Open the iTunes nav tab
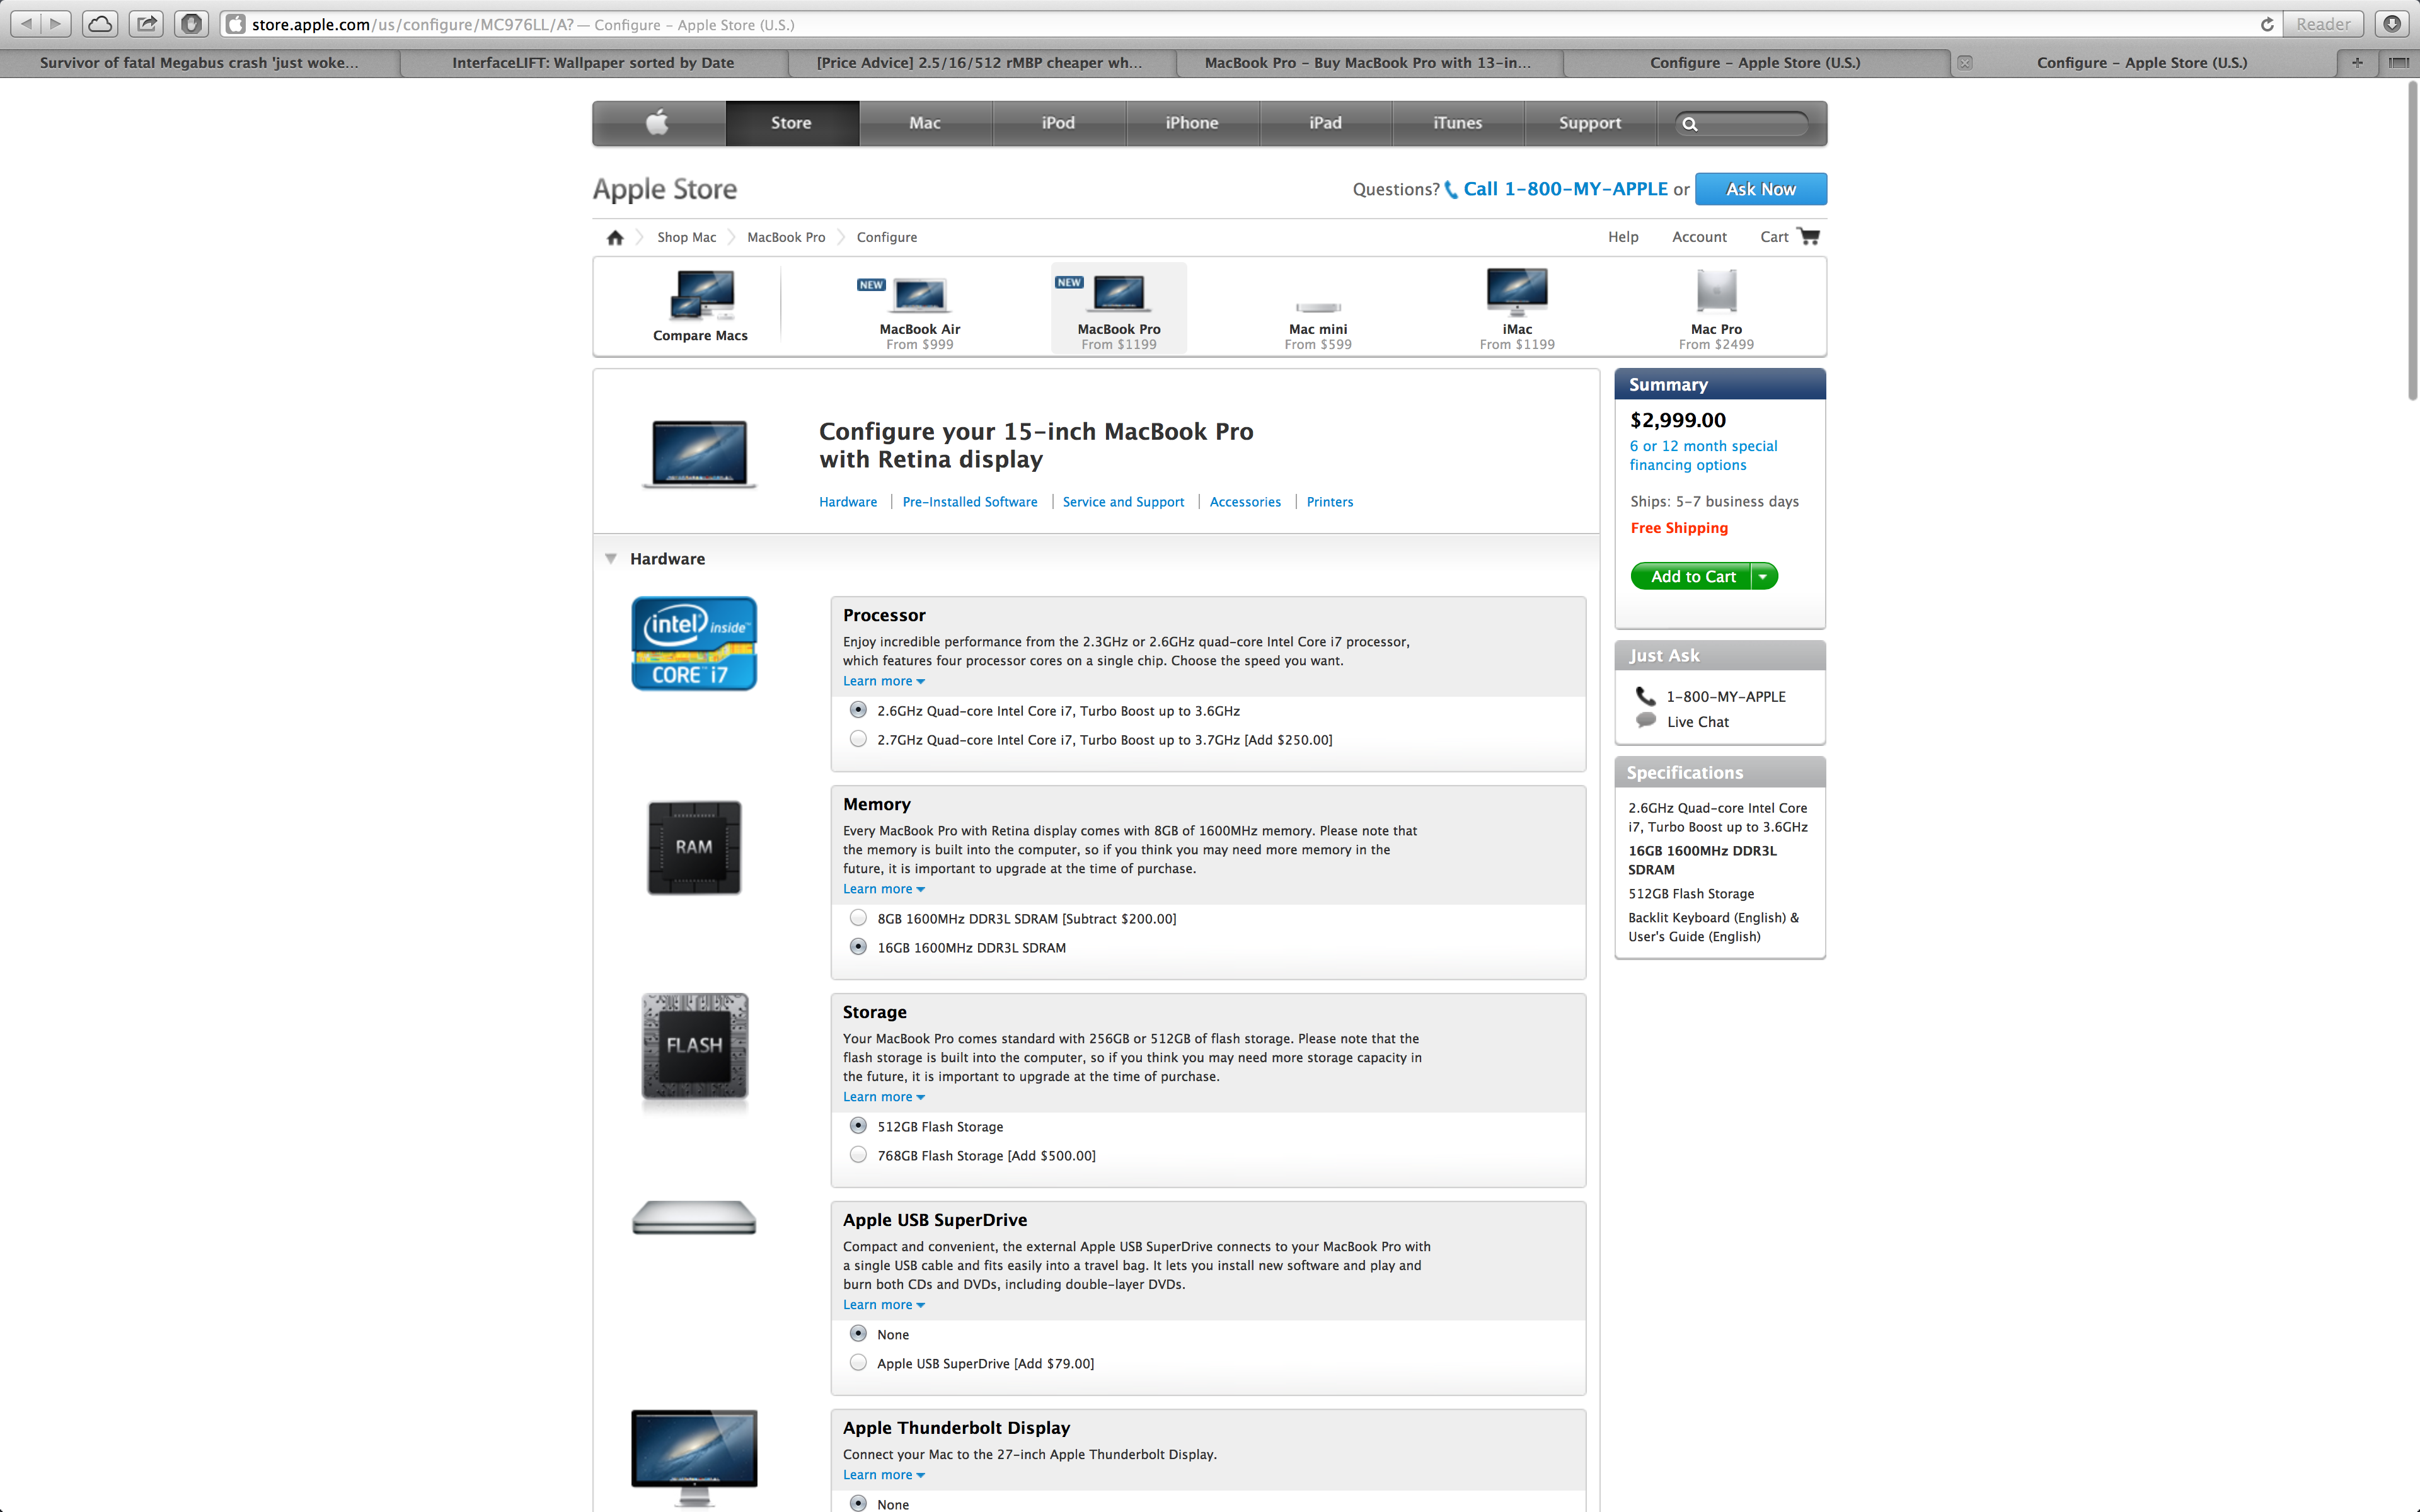 [x=1458, y=123]
